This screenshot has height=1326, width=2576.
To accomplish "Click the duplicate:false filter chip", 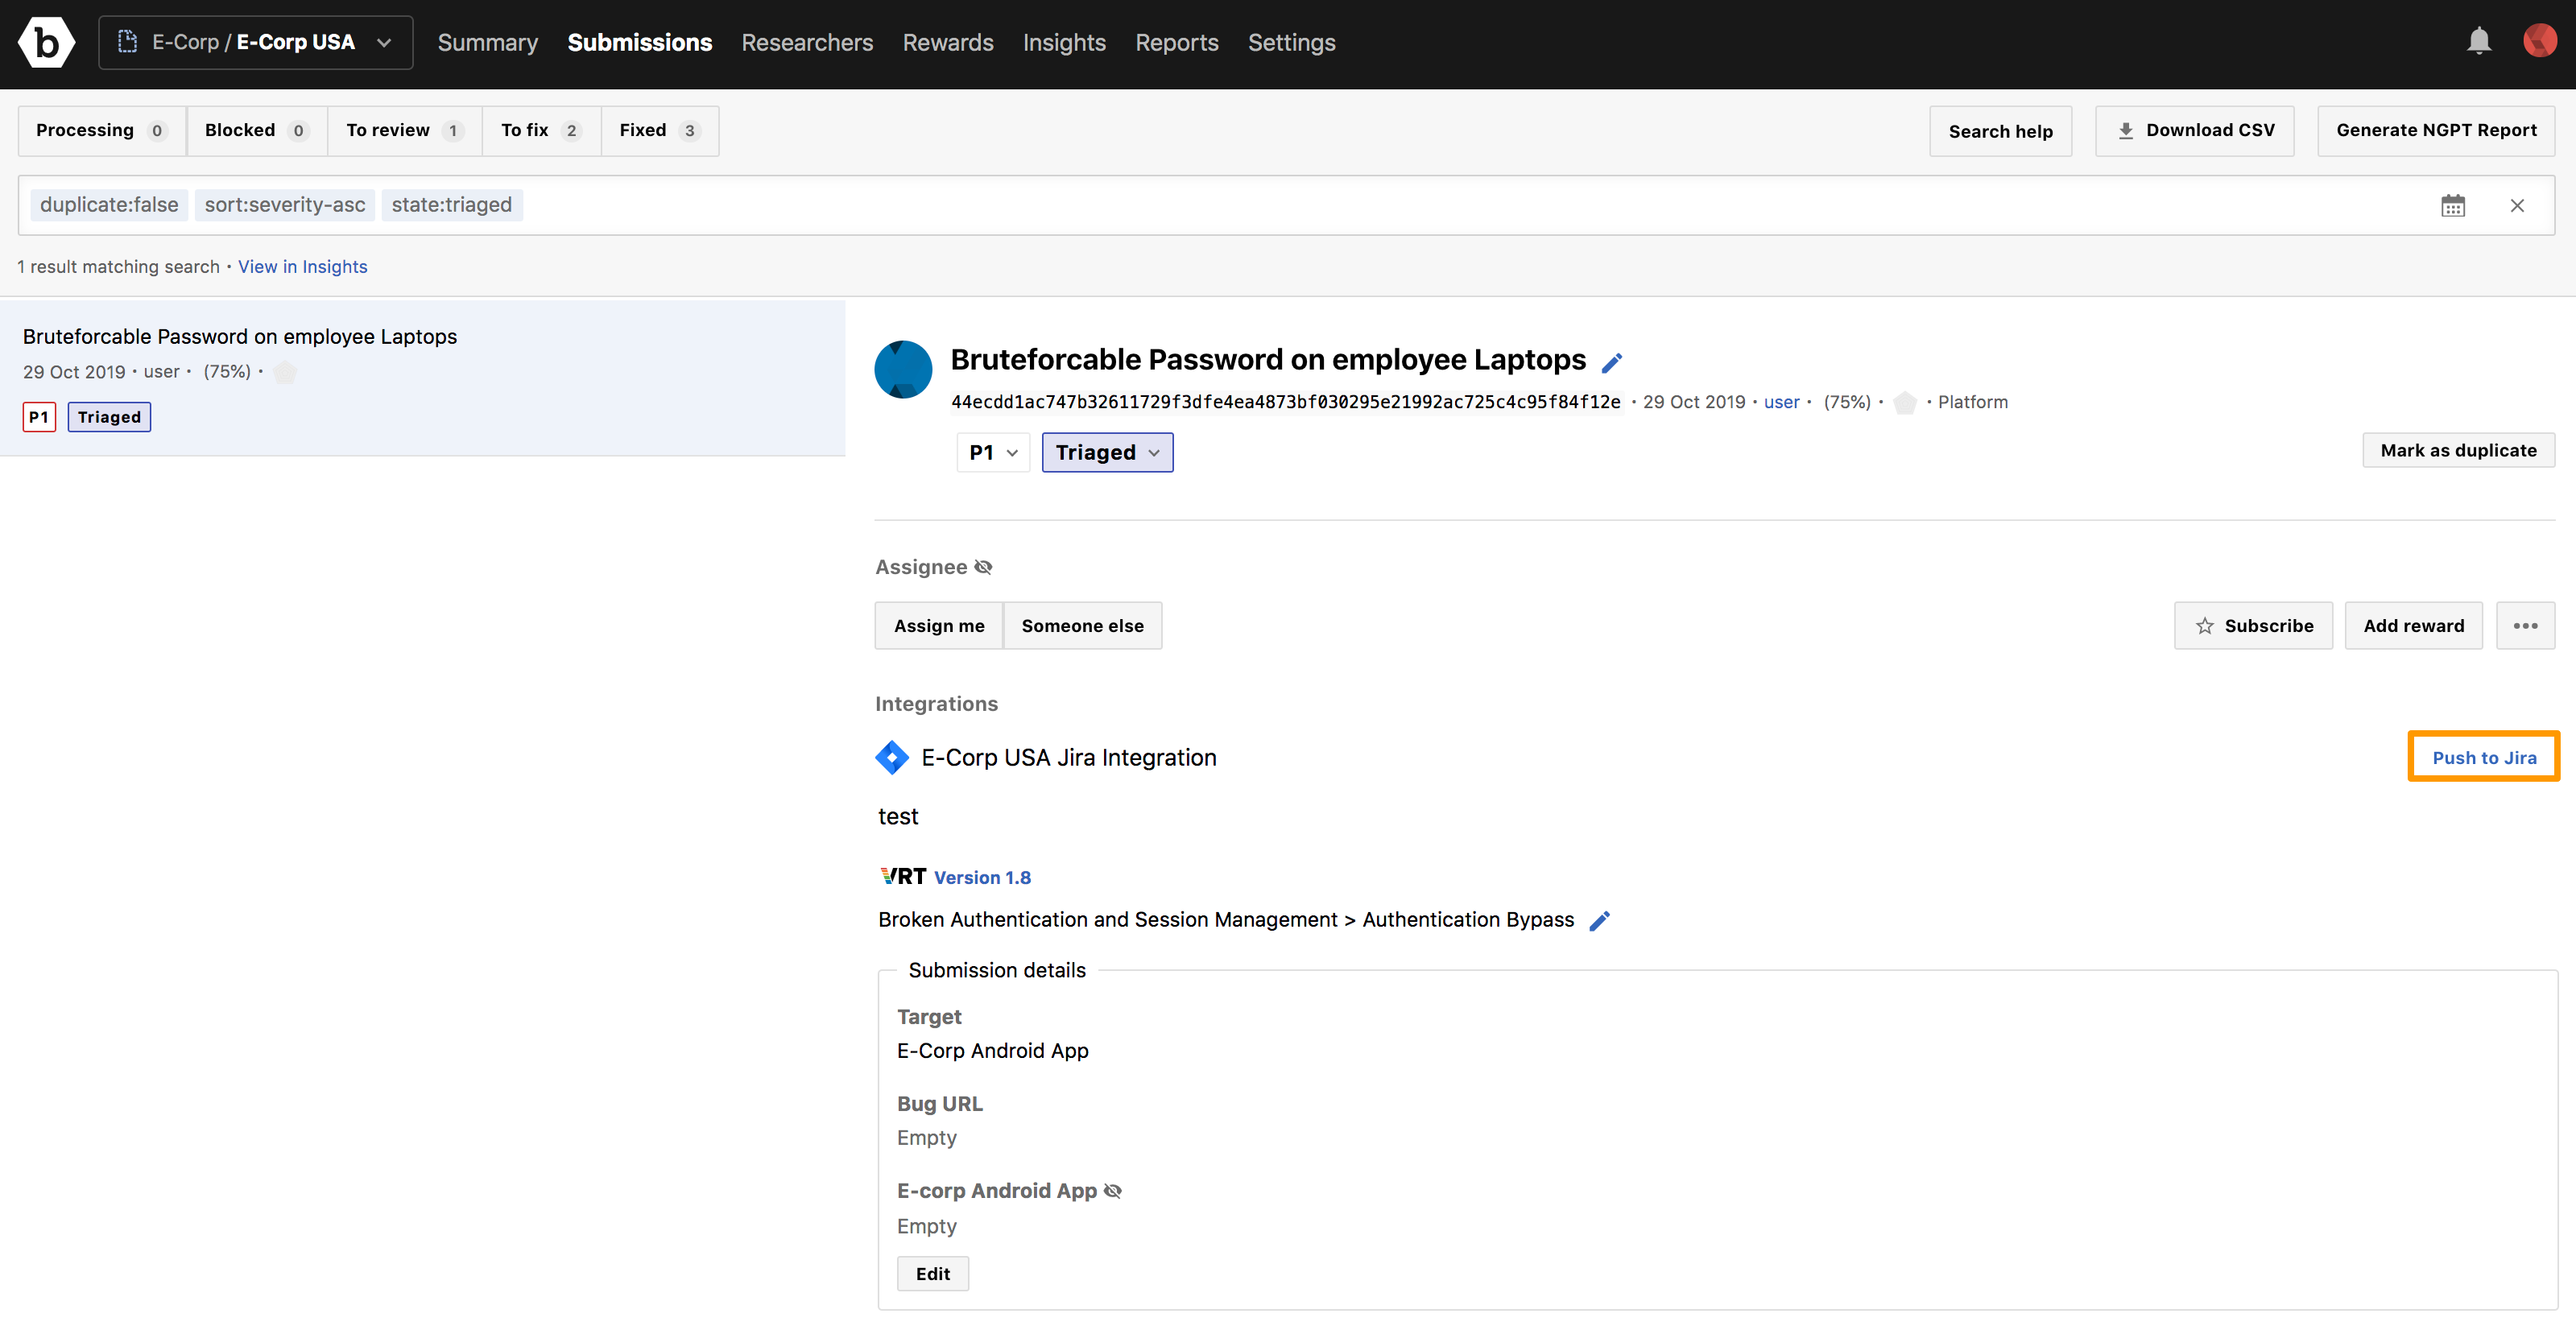I will pyautogui.click(x=109, y=205).
